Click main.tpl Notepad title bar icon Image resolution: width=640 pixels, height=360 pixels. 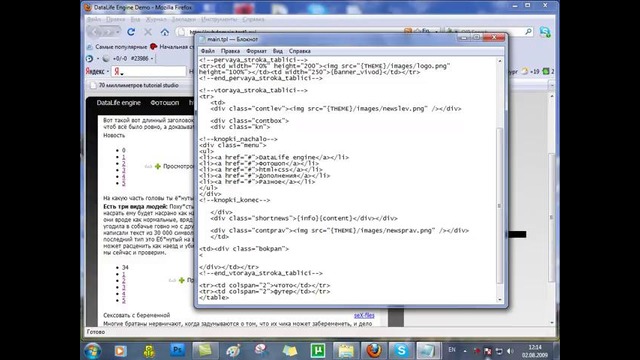(202, 39)
